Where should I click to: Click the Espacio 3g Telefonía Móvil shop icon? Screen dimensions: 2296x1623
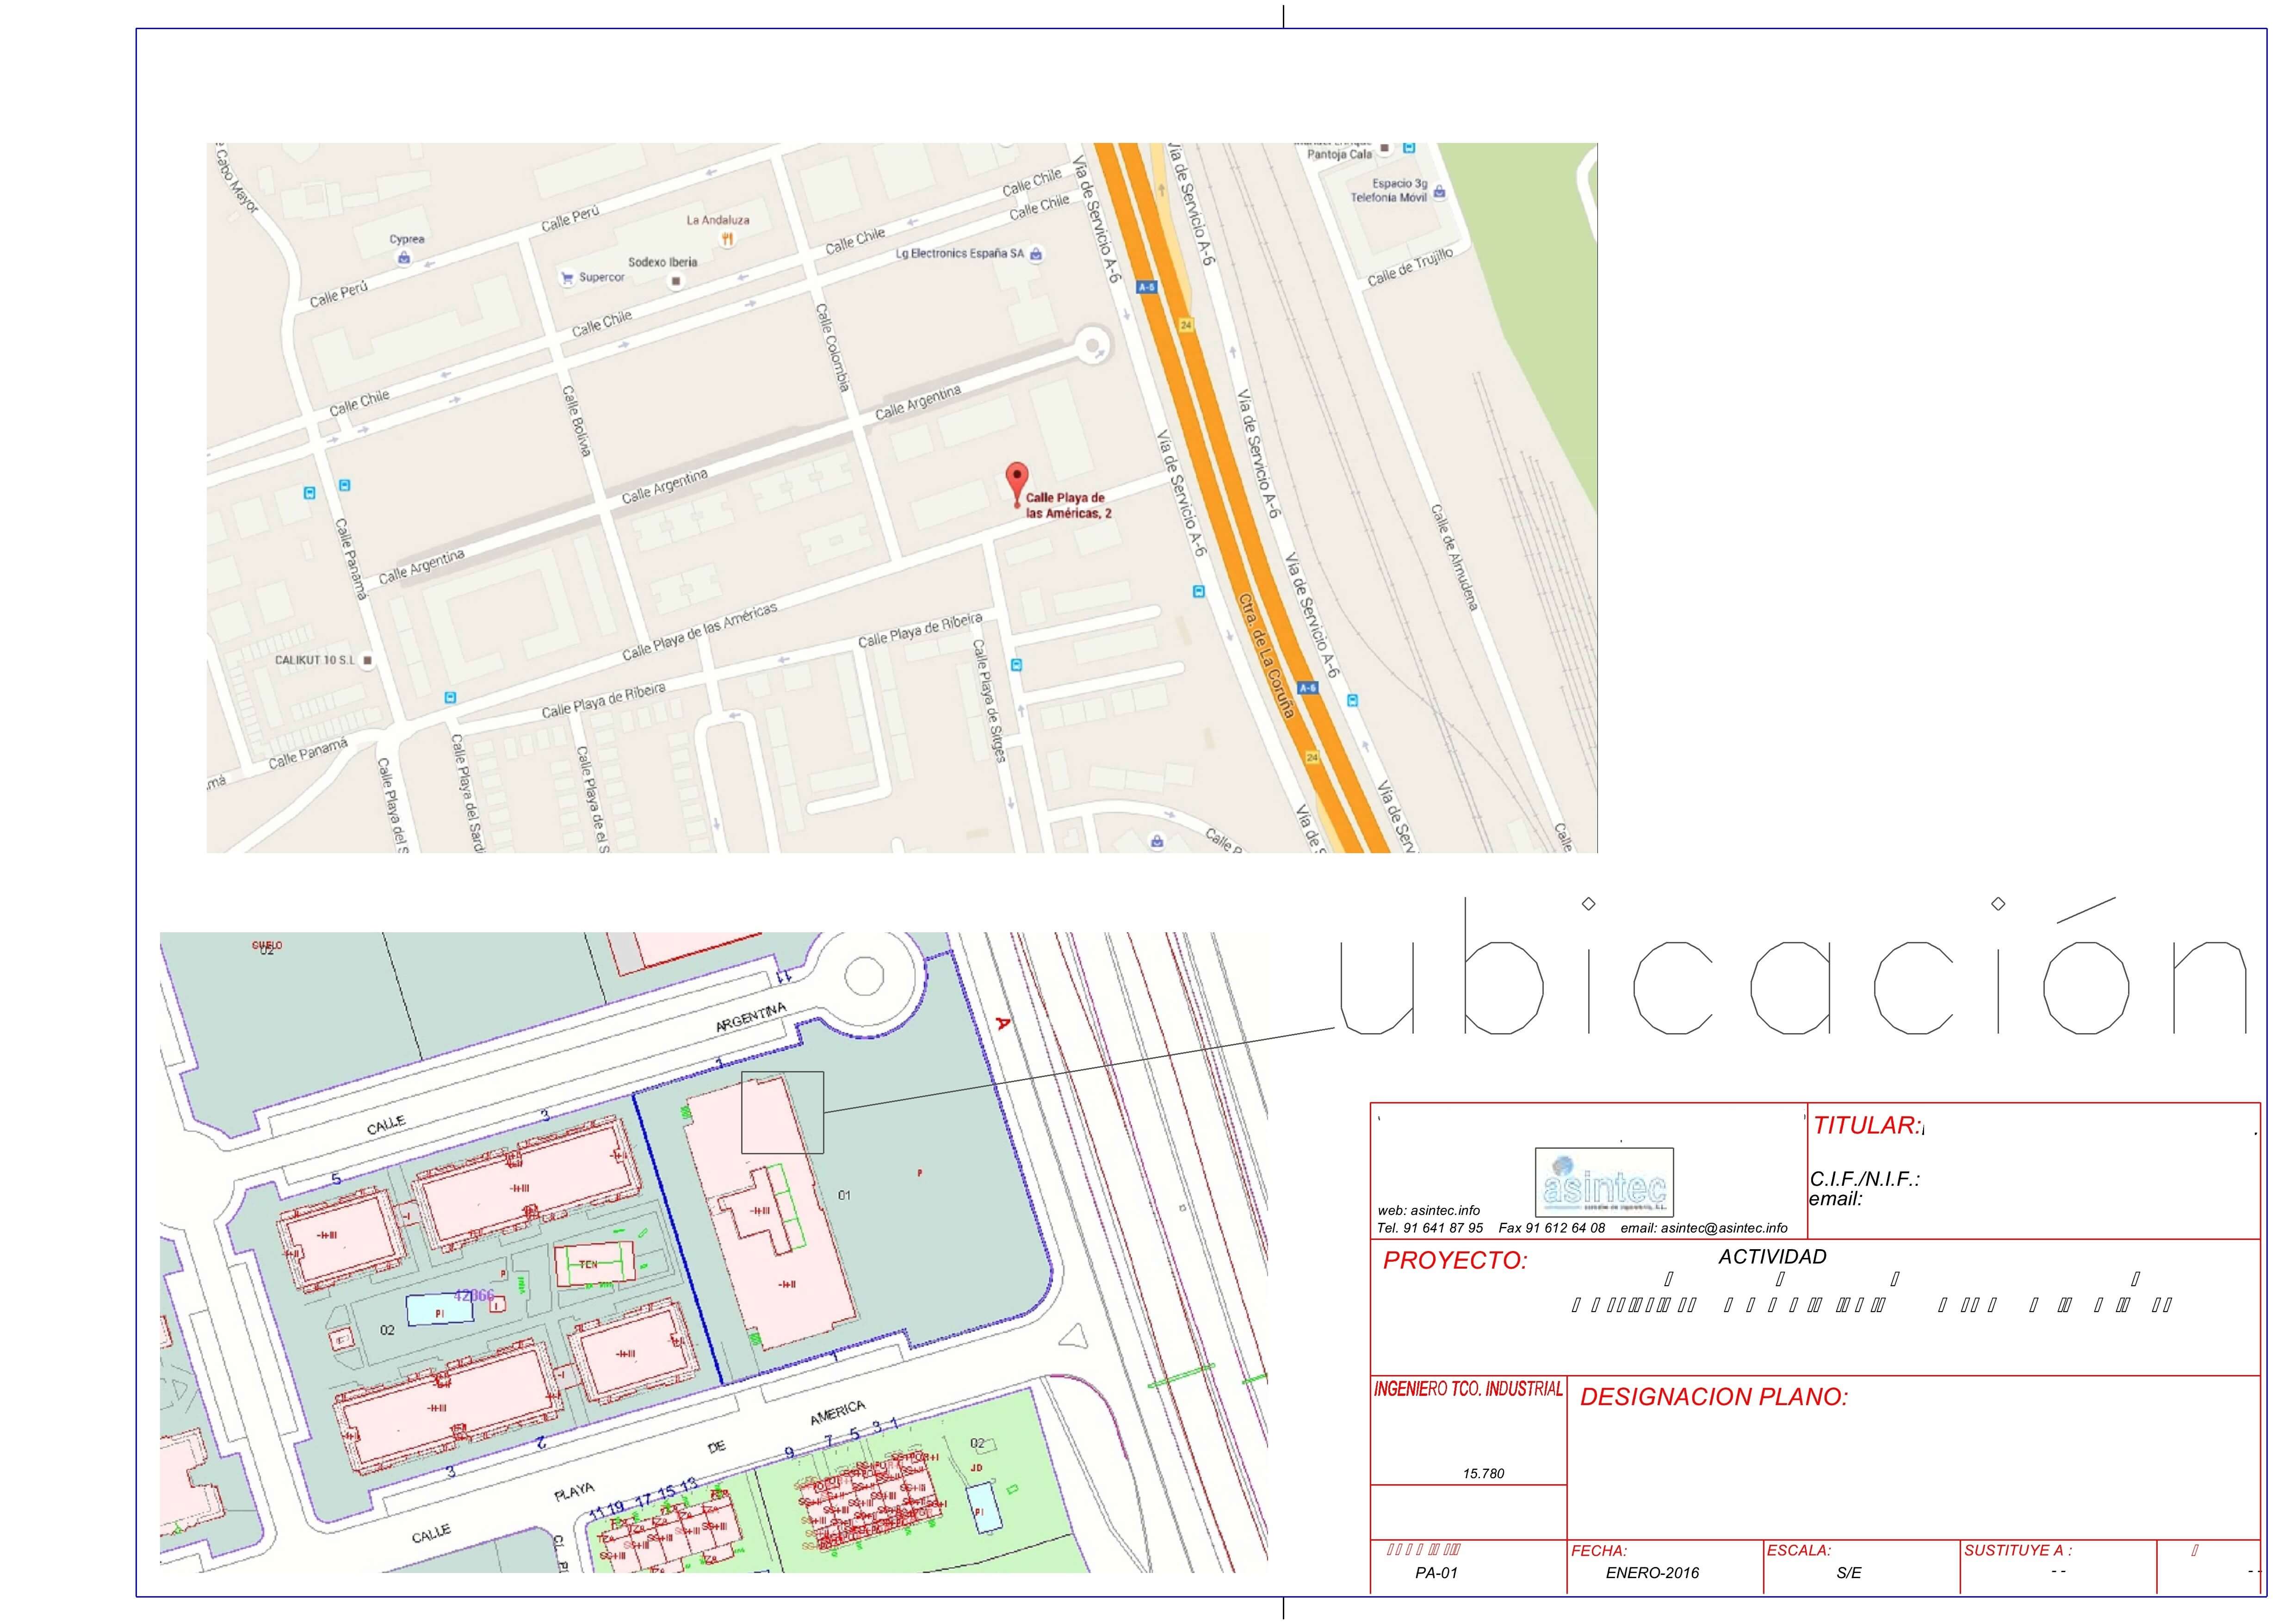tap(1439, 192)
